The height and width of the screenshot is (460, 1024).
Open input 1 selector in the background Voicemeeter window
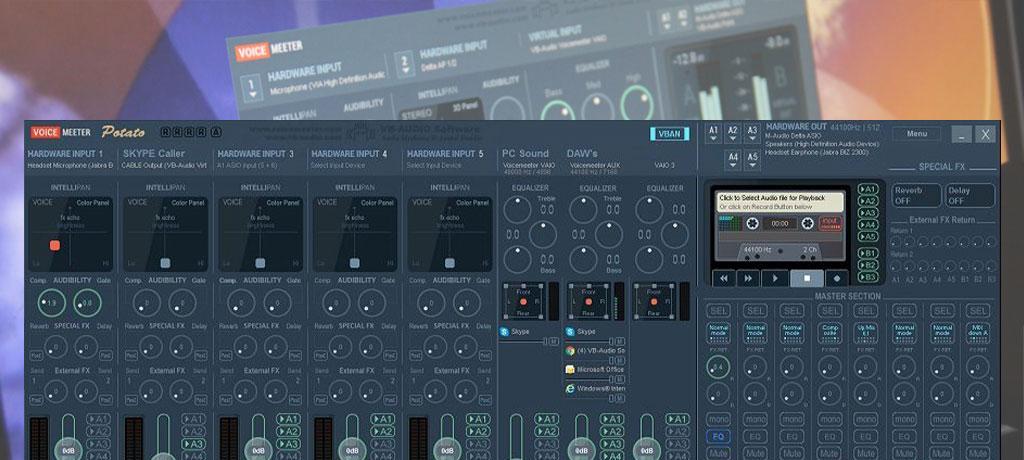click(251, 88)
